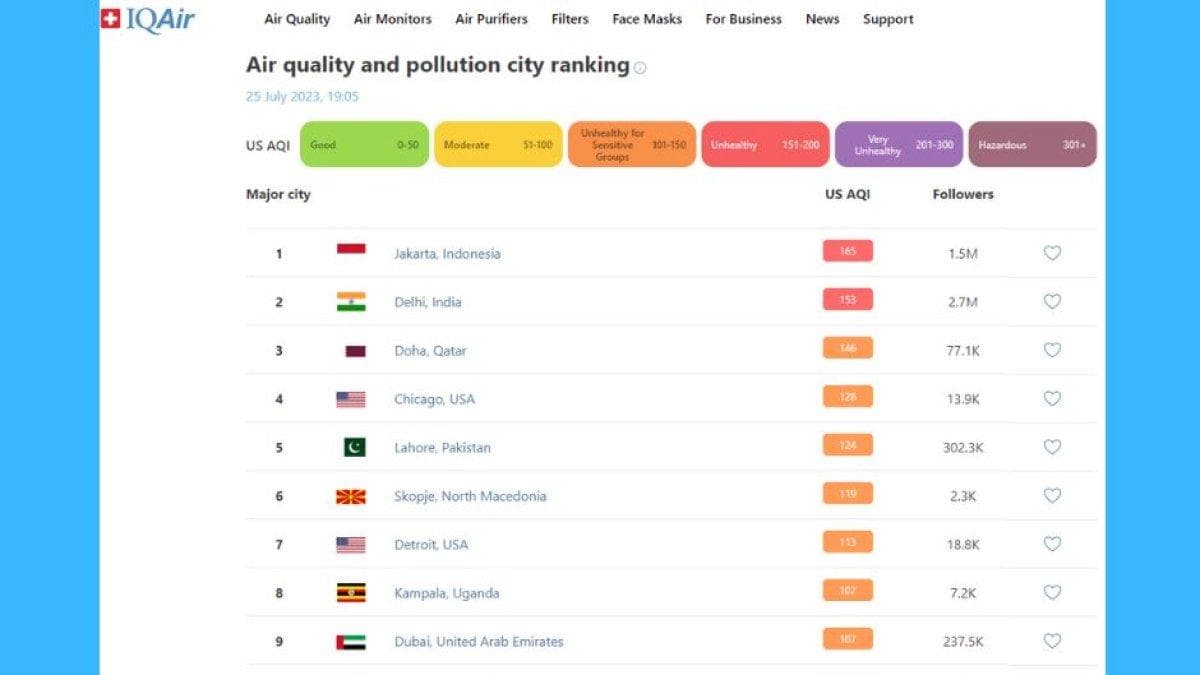The height and width of the screenshot is (675, 1200).
Task: Click the Pakistan flag icon
Action: click(x=355, y=447)
